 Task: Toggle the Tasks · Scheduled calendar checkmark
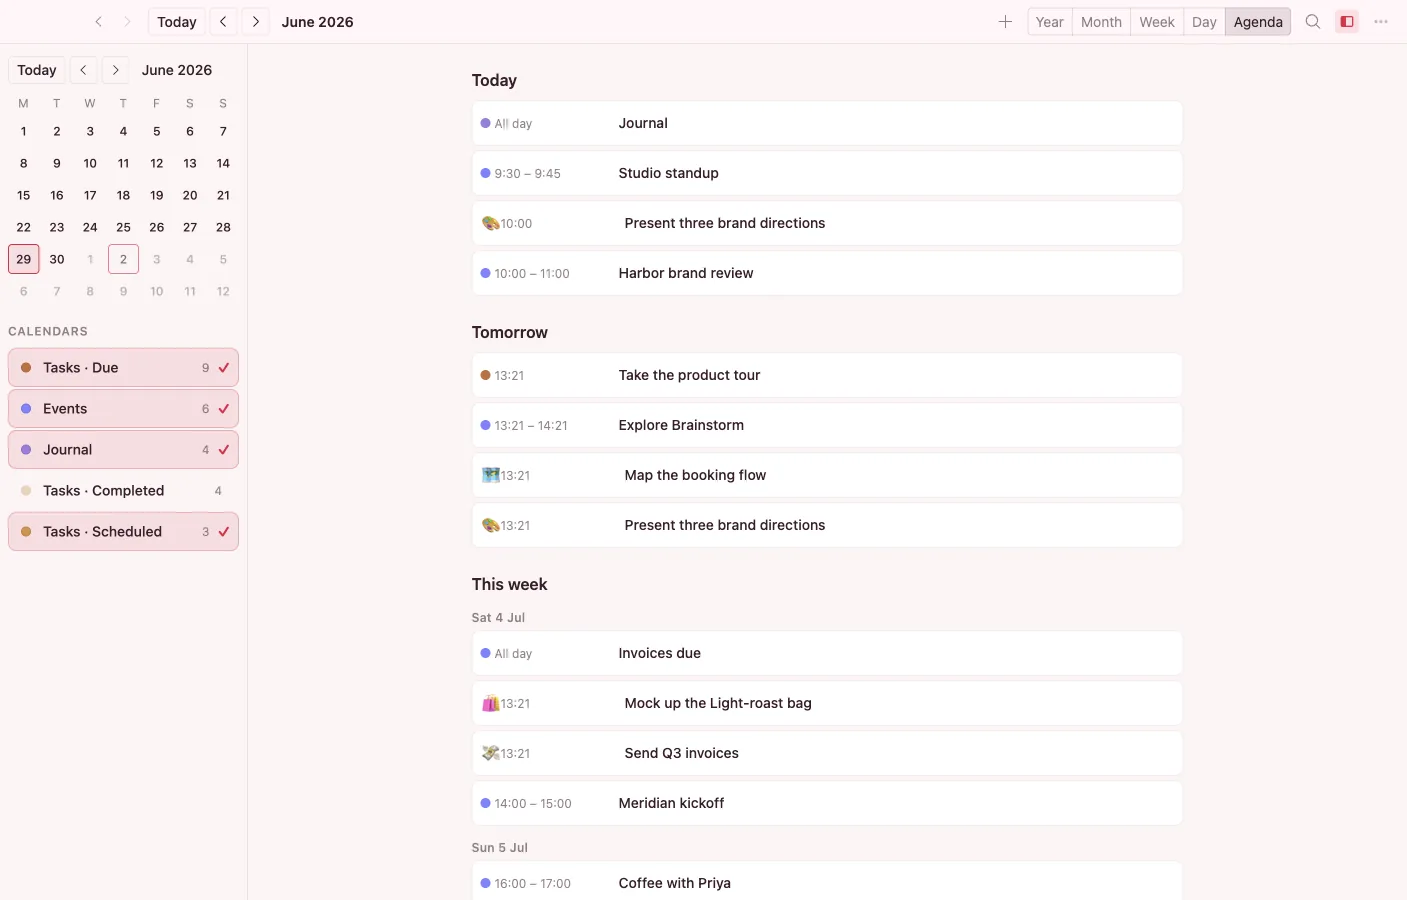click(224, 532)
